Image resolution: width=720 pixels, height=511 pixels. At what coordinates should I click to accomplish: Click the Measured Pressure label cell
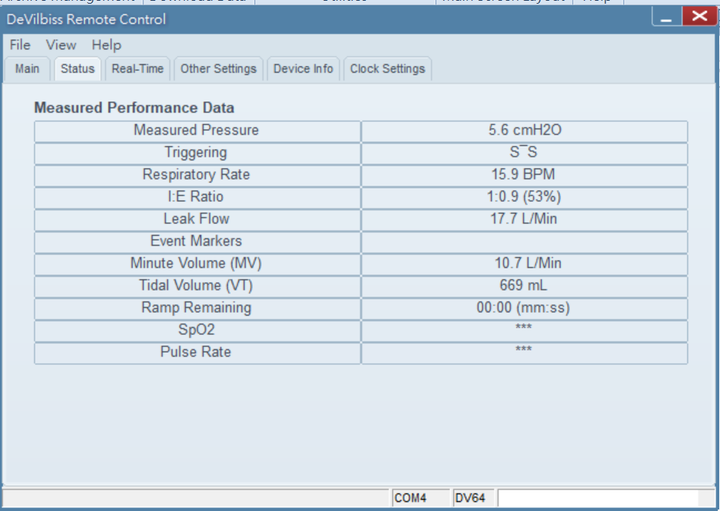tap(197, 130)
